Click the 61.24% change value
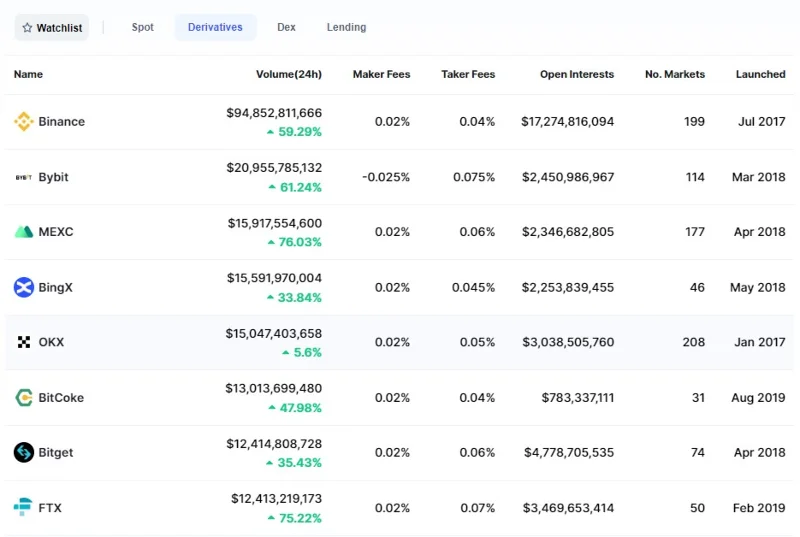Screen dimensions: 800x537 point(301,187)
